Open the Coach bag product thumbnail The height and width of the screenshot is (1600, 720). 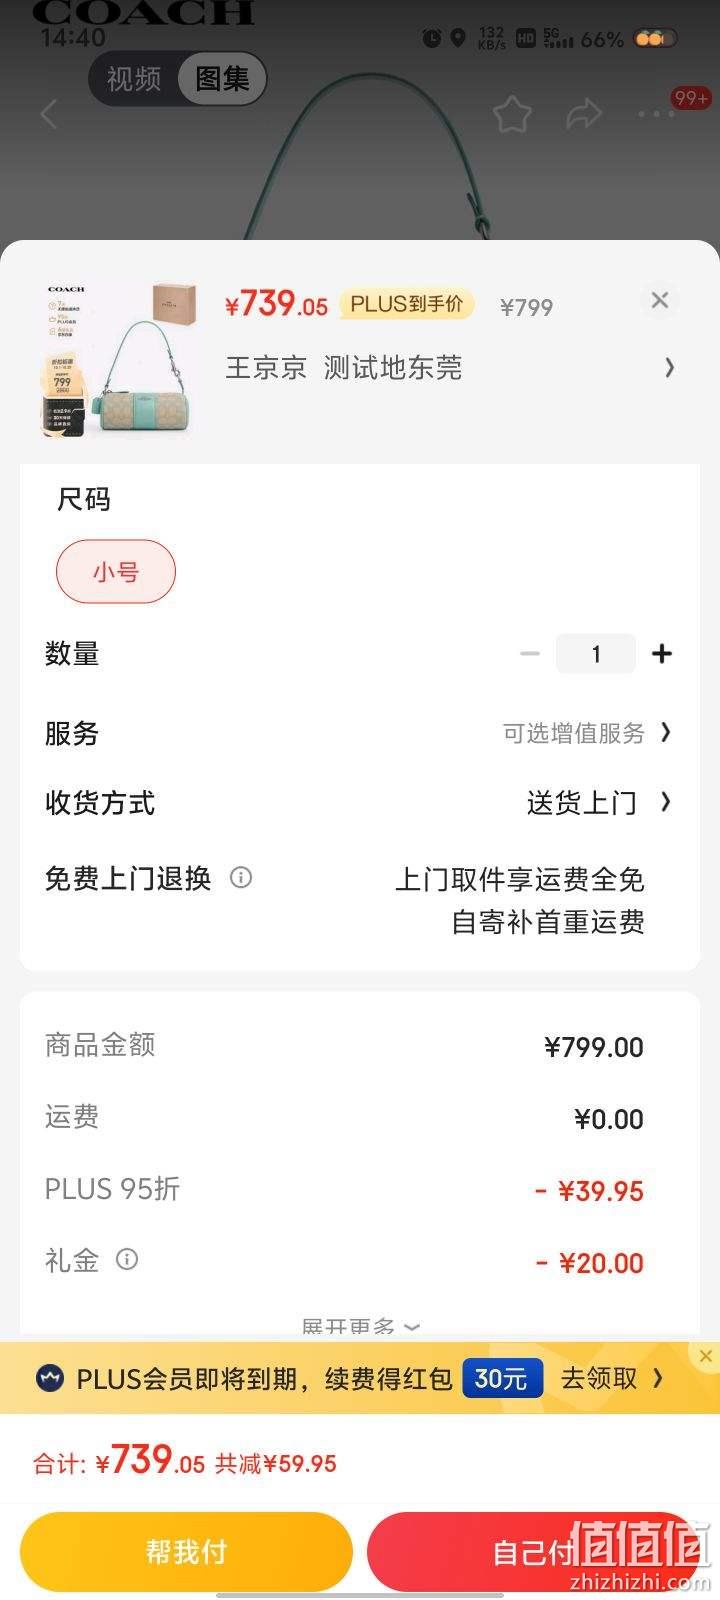tap(120, 360)
